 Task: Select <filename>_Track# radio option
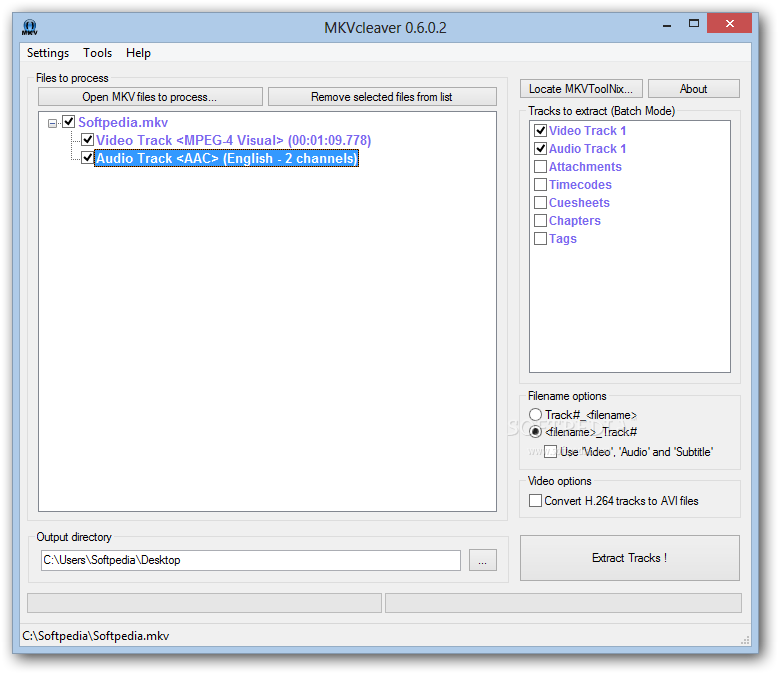coord(535,432)
